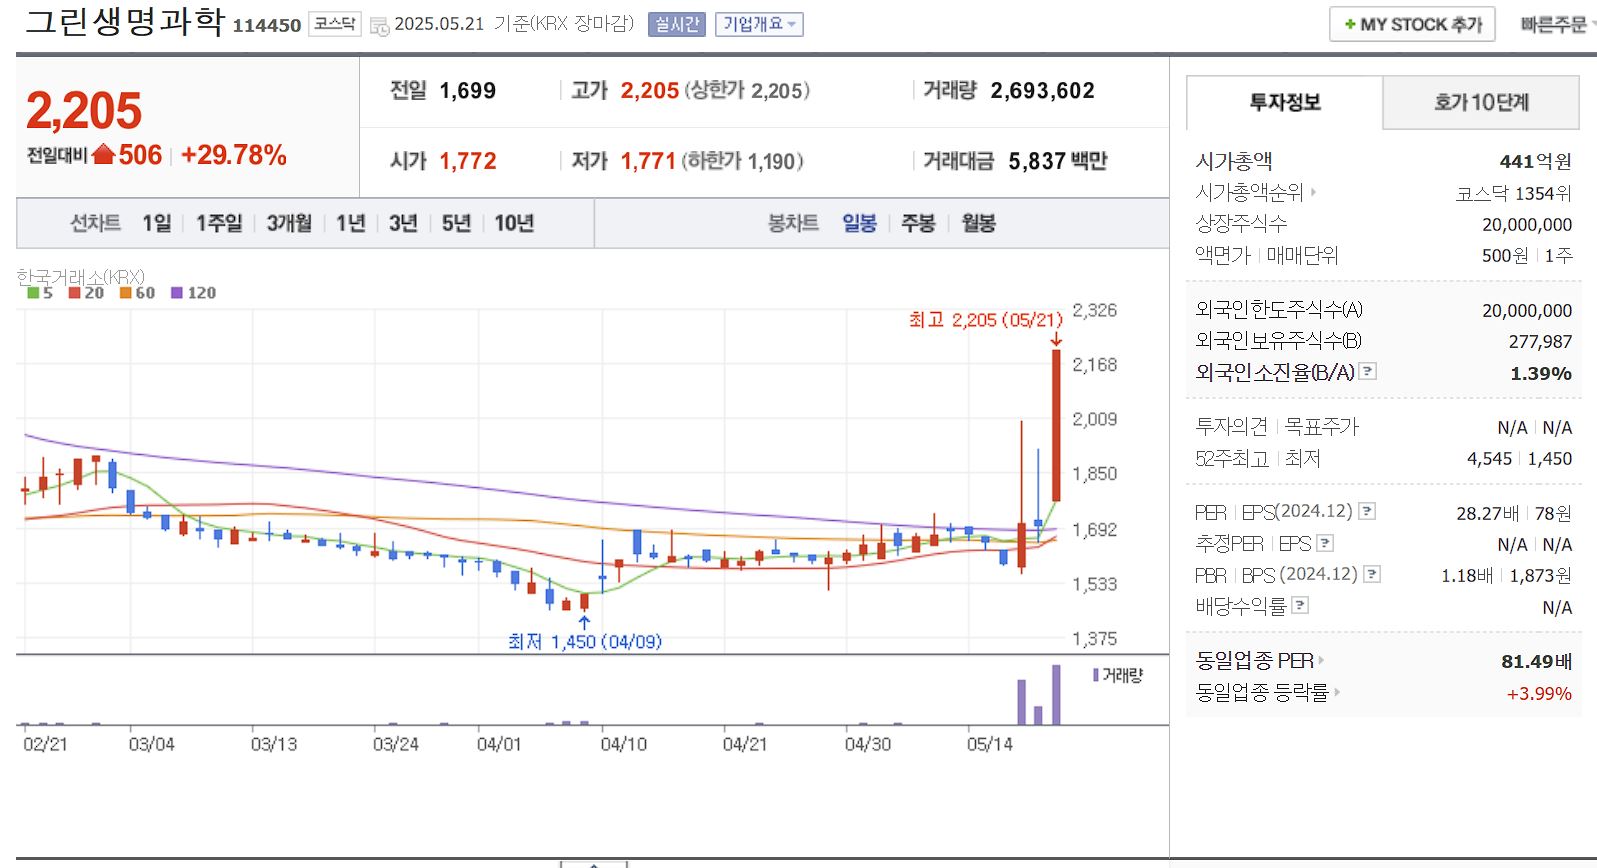Click the +29.78% change figure

point(234,155)
